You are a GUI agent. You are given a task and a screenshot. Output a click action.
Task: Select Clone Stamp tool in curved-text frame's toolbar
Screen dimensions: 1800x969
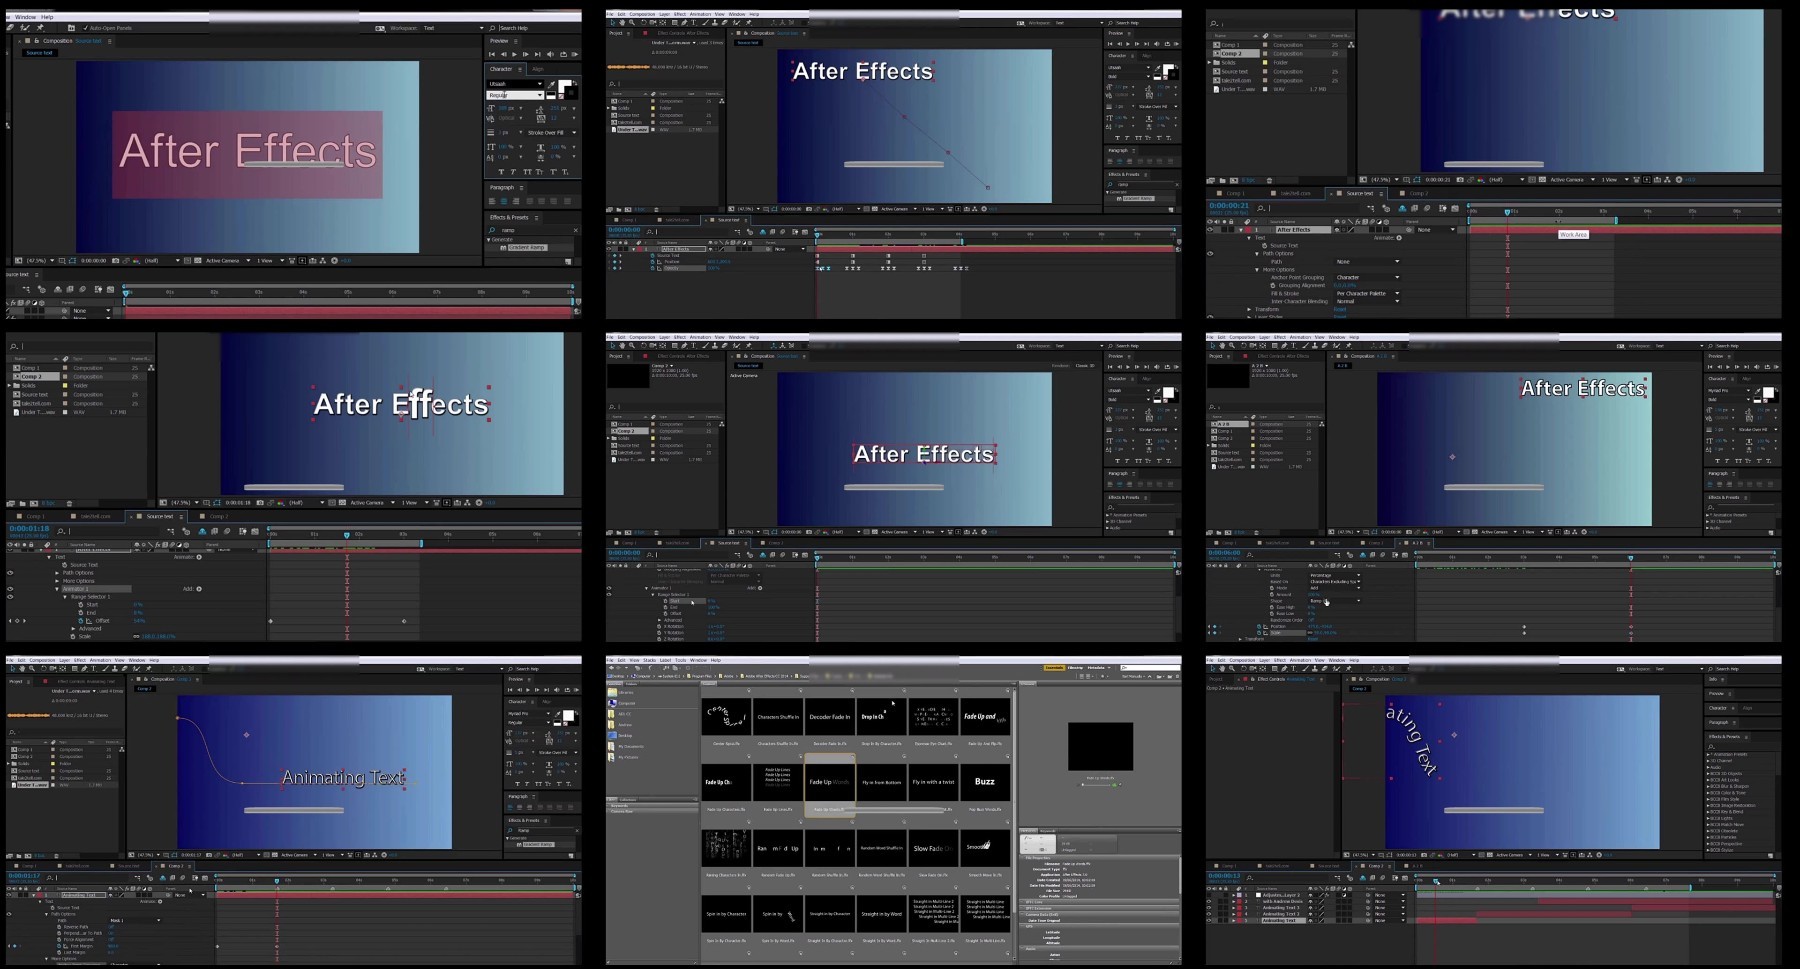[x=1315, y=669]
